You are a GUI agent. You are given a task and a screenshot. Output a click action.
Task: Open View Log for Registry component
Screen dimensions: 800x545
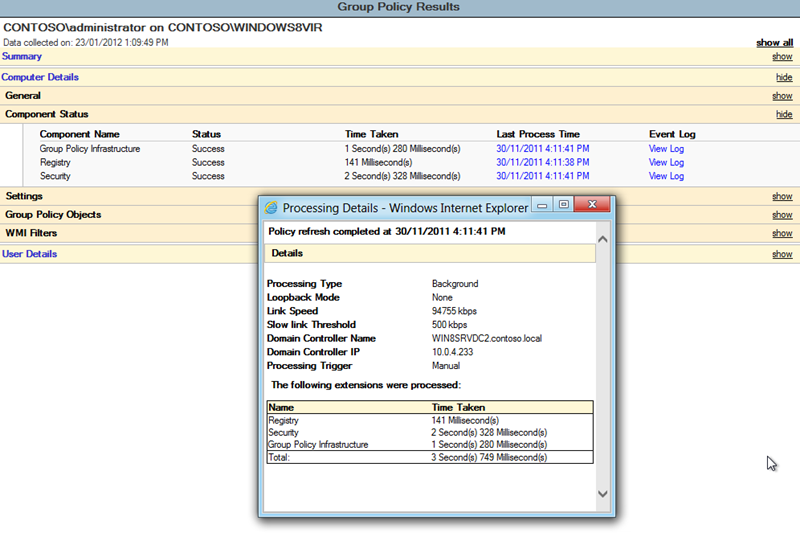pos(666,163)
